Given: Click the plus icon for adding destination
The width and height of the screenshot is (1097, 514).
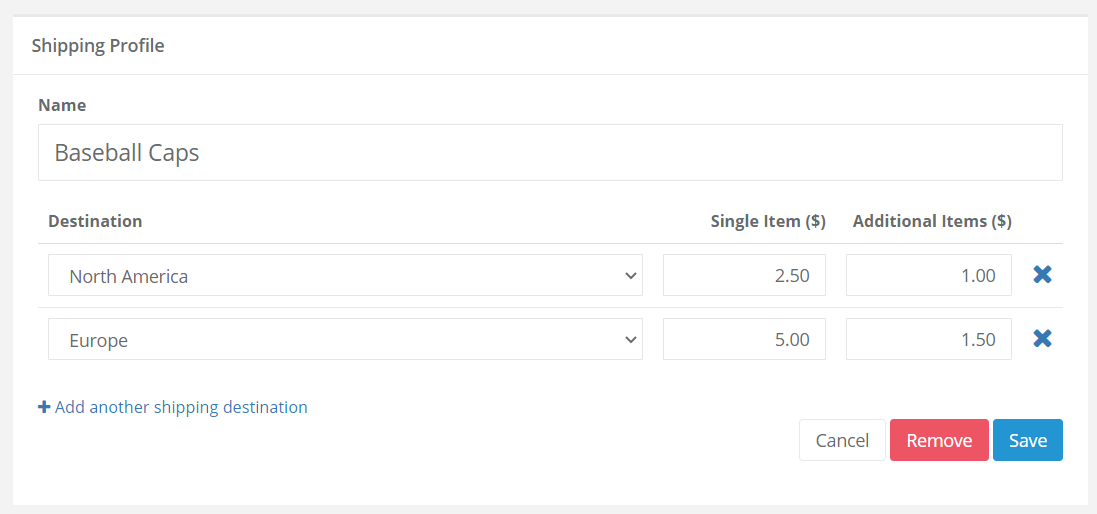Looking at the screenshot, I should (44, 407).
